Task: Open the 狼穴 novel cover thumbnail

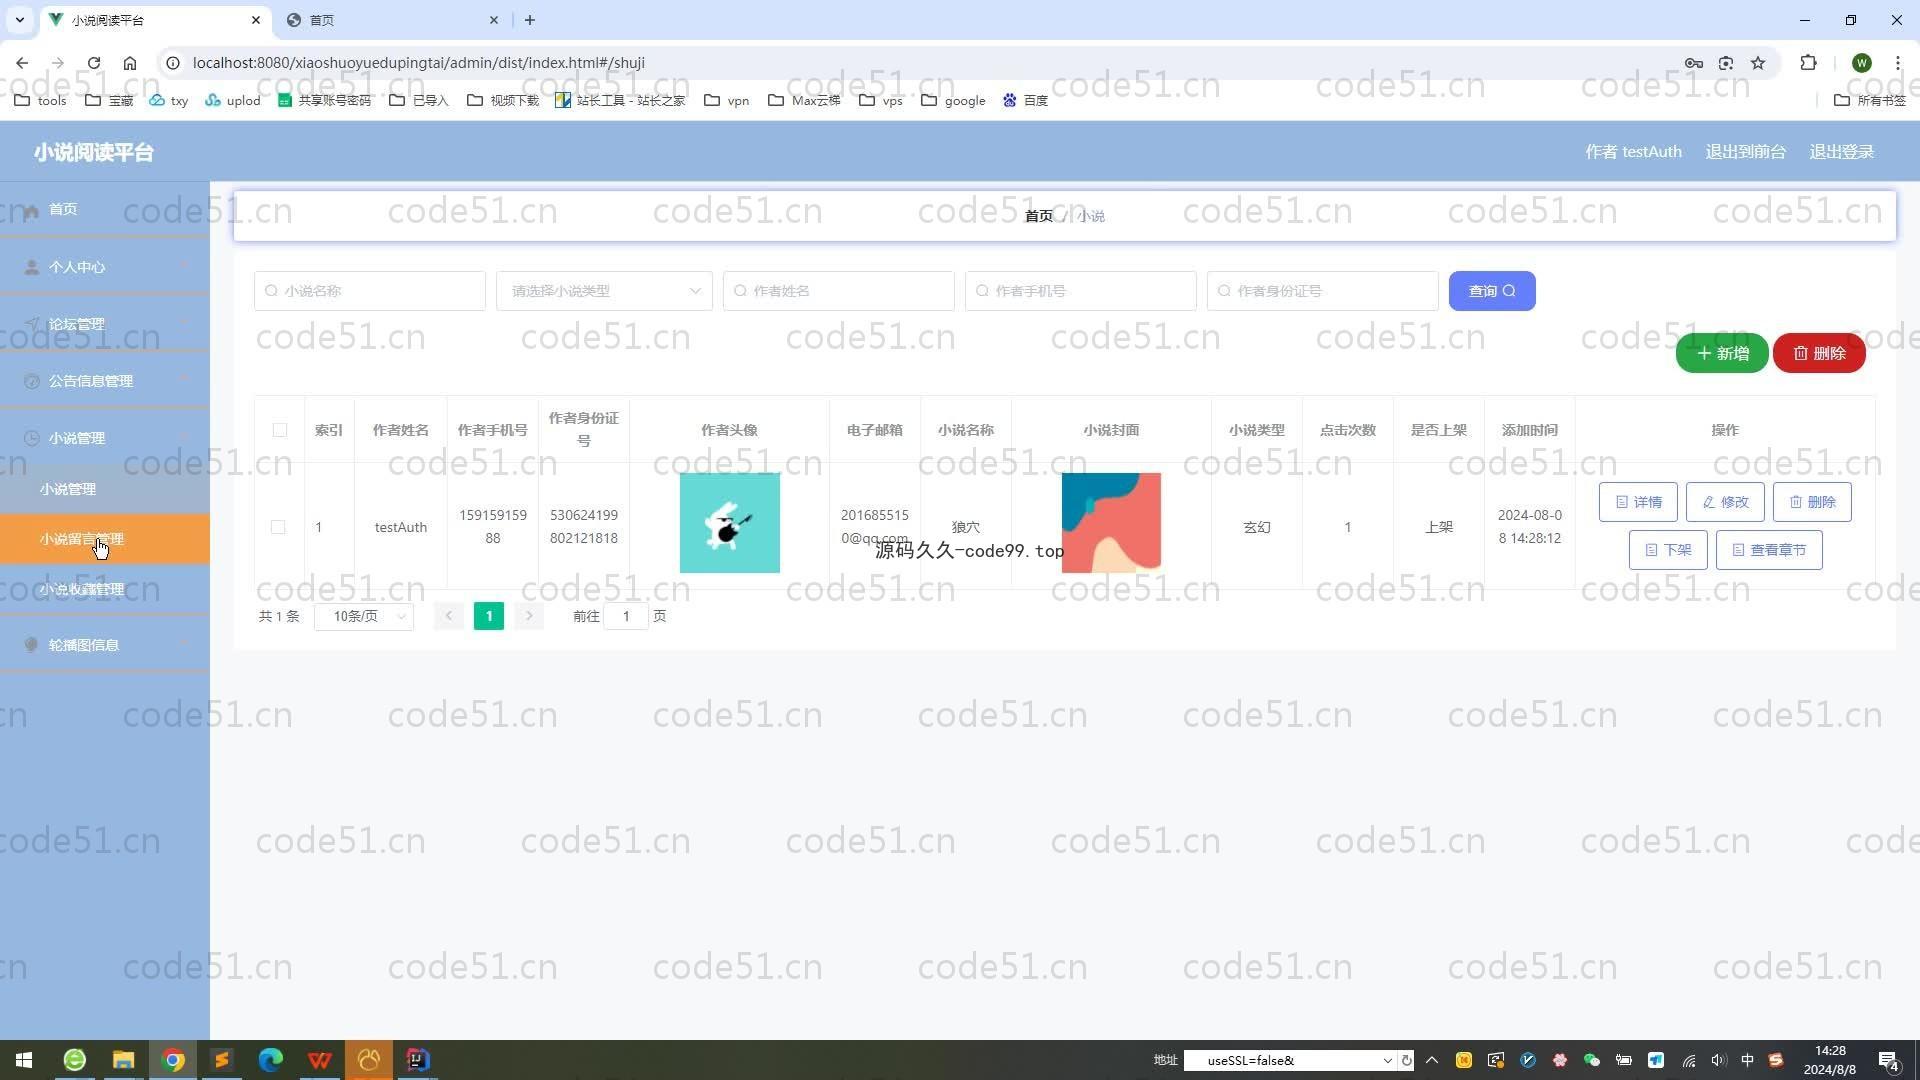Action: click(x=1111, y=523)
